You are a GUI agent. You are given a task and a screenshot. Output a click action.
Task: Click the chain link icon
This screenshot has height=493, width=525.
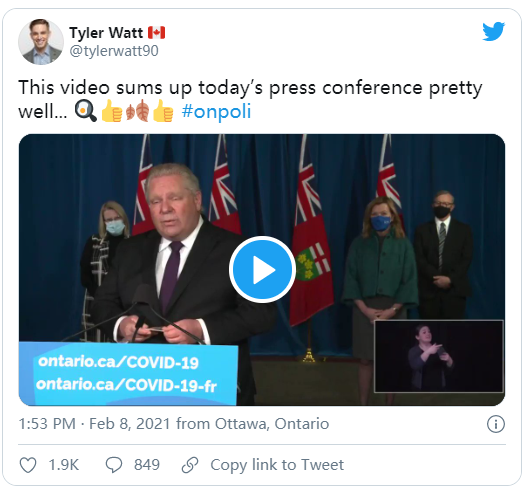pyautogui.click(x=190, y=465)
